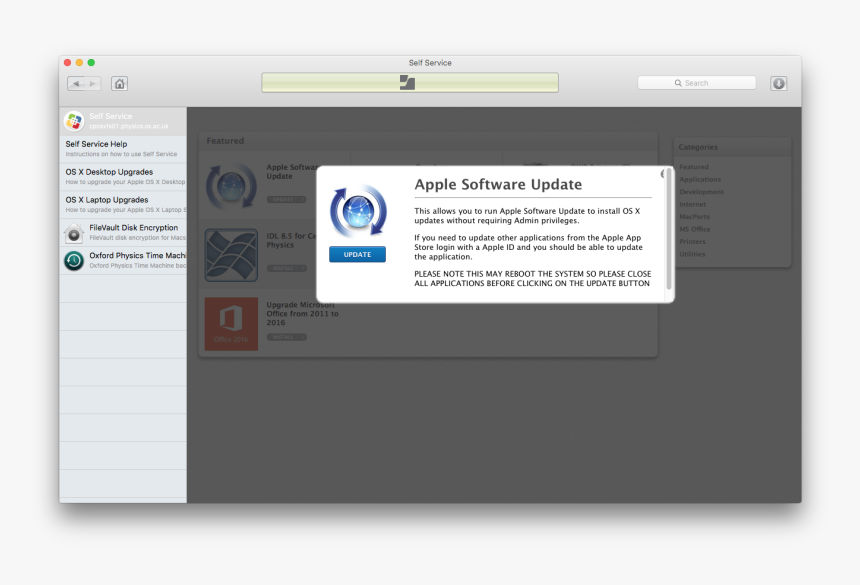Image resolution: width=860 pixels, height=585 pixels.
Task: Open Self Service Help
Action: (x=123, y=149)
